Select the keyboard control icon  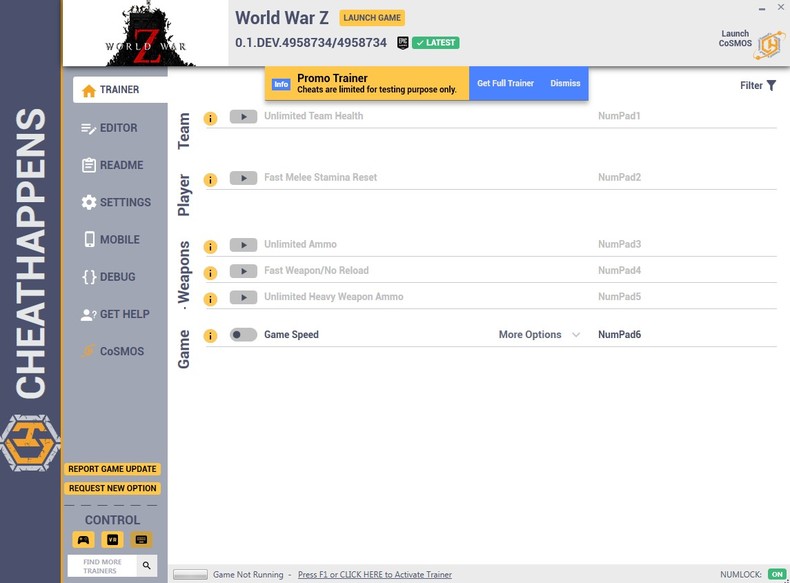click(142, 540)
